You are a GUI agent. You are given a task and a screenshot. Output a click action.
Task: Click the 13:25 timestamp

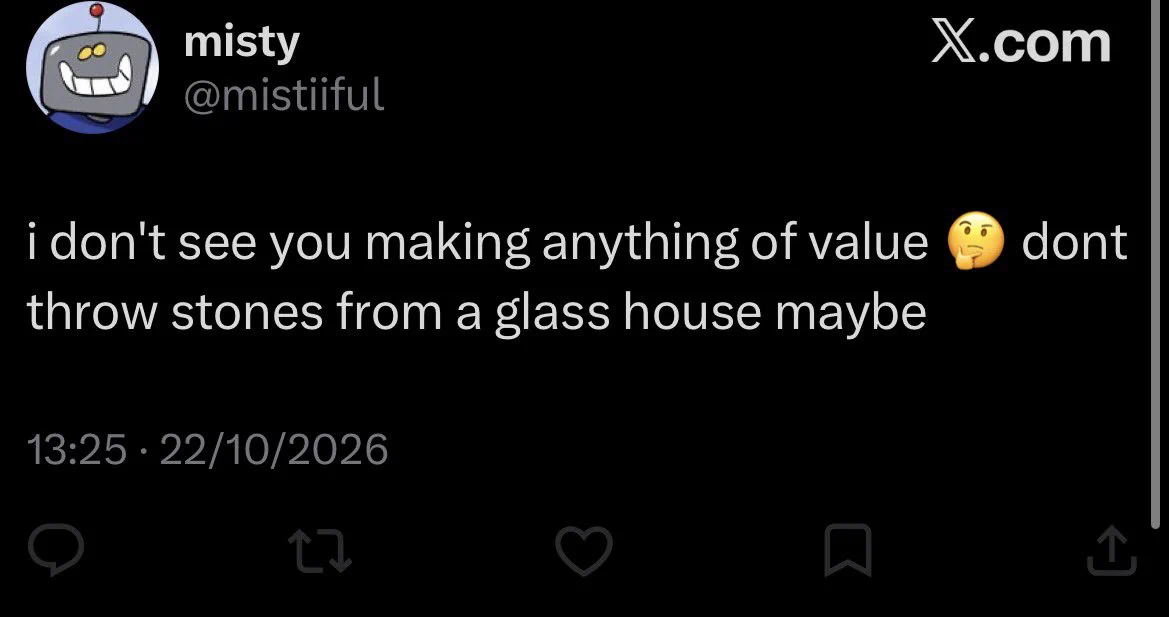[77, 450]
